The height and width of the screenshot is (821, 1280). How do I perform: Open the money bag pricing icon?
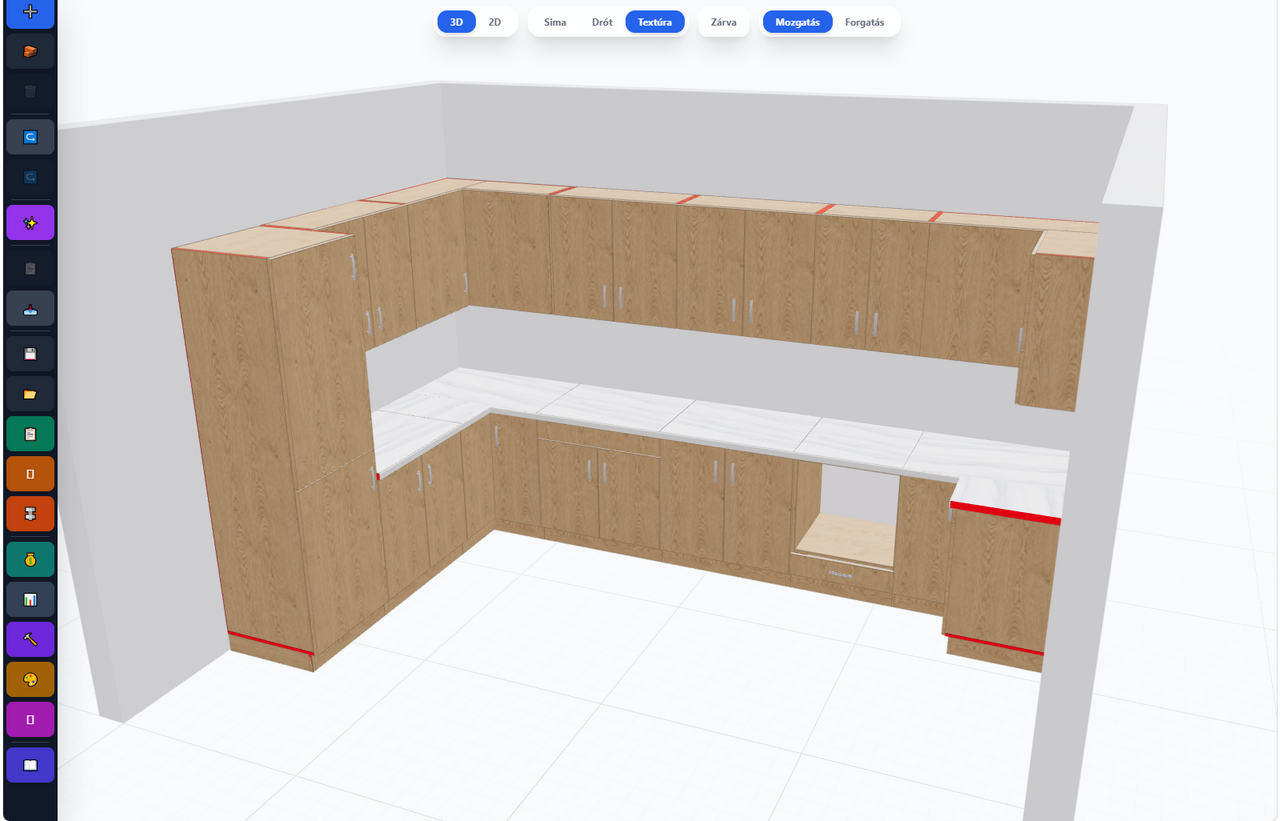coord(30,559)
